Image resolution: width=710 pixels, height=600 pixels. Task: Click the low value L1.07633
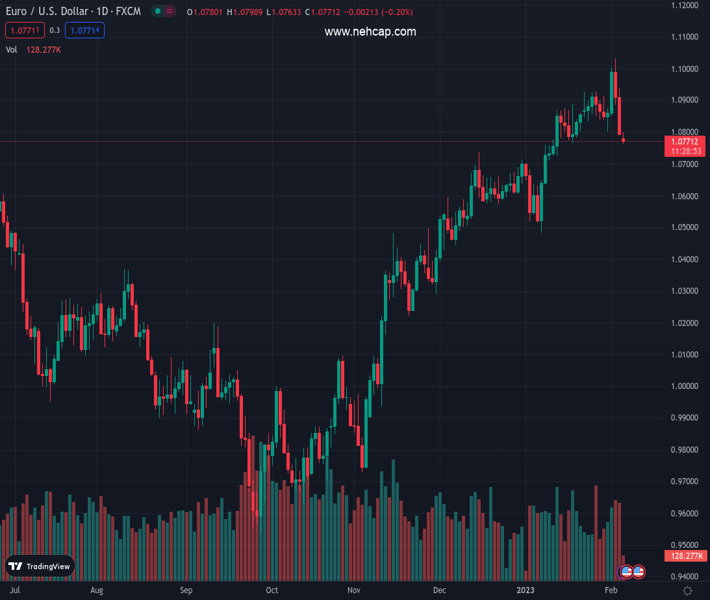point(283,12)
